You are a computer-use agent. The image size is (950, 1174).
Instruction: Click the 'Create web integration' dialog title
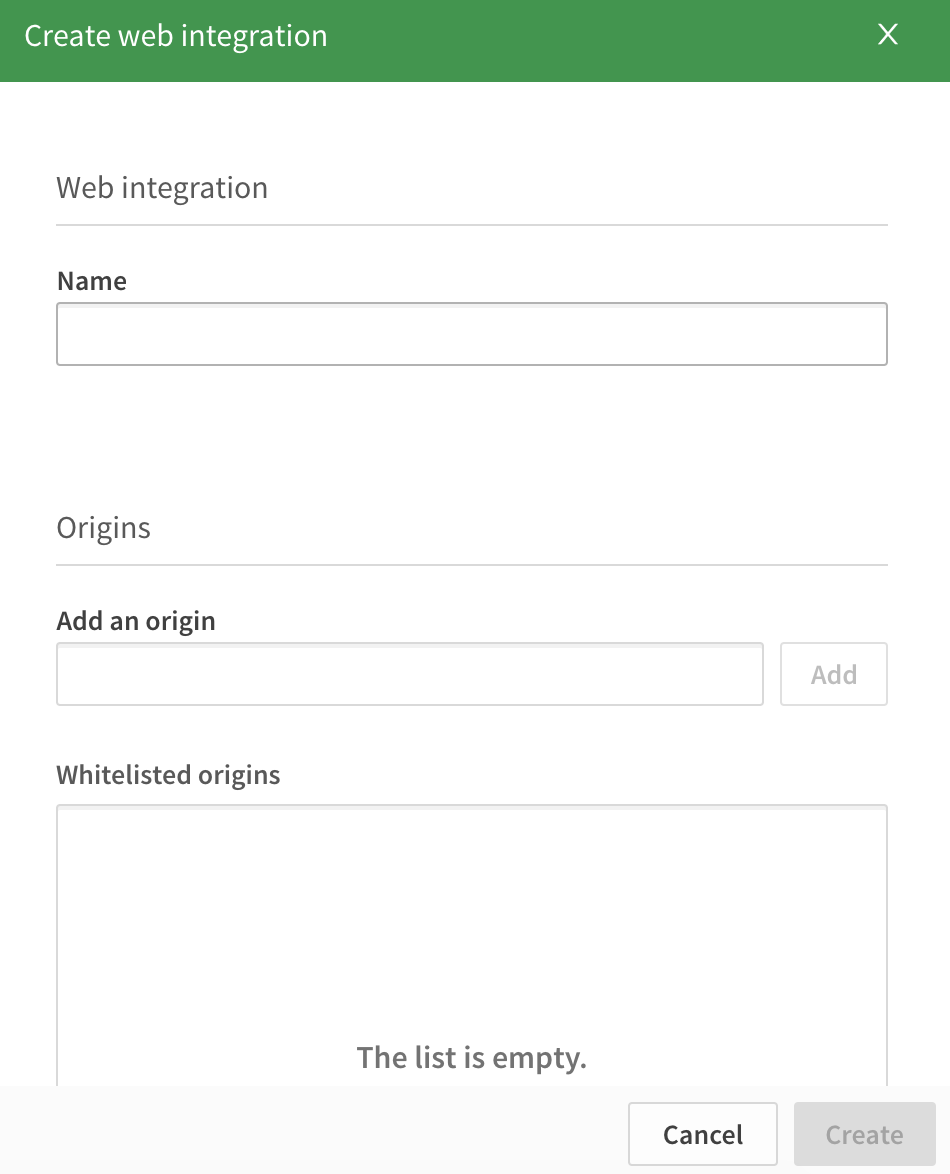pyautogui.click(x=176, y=37)
